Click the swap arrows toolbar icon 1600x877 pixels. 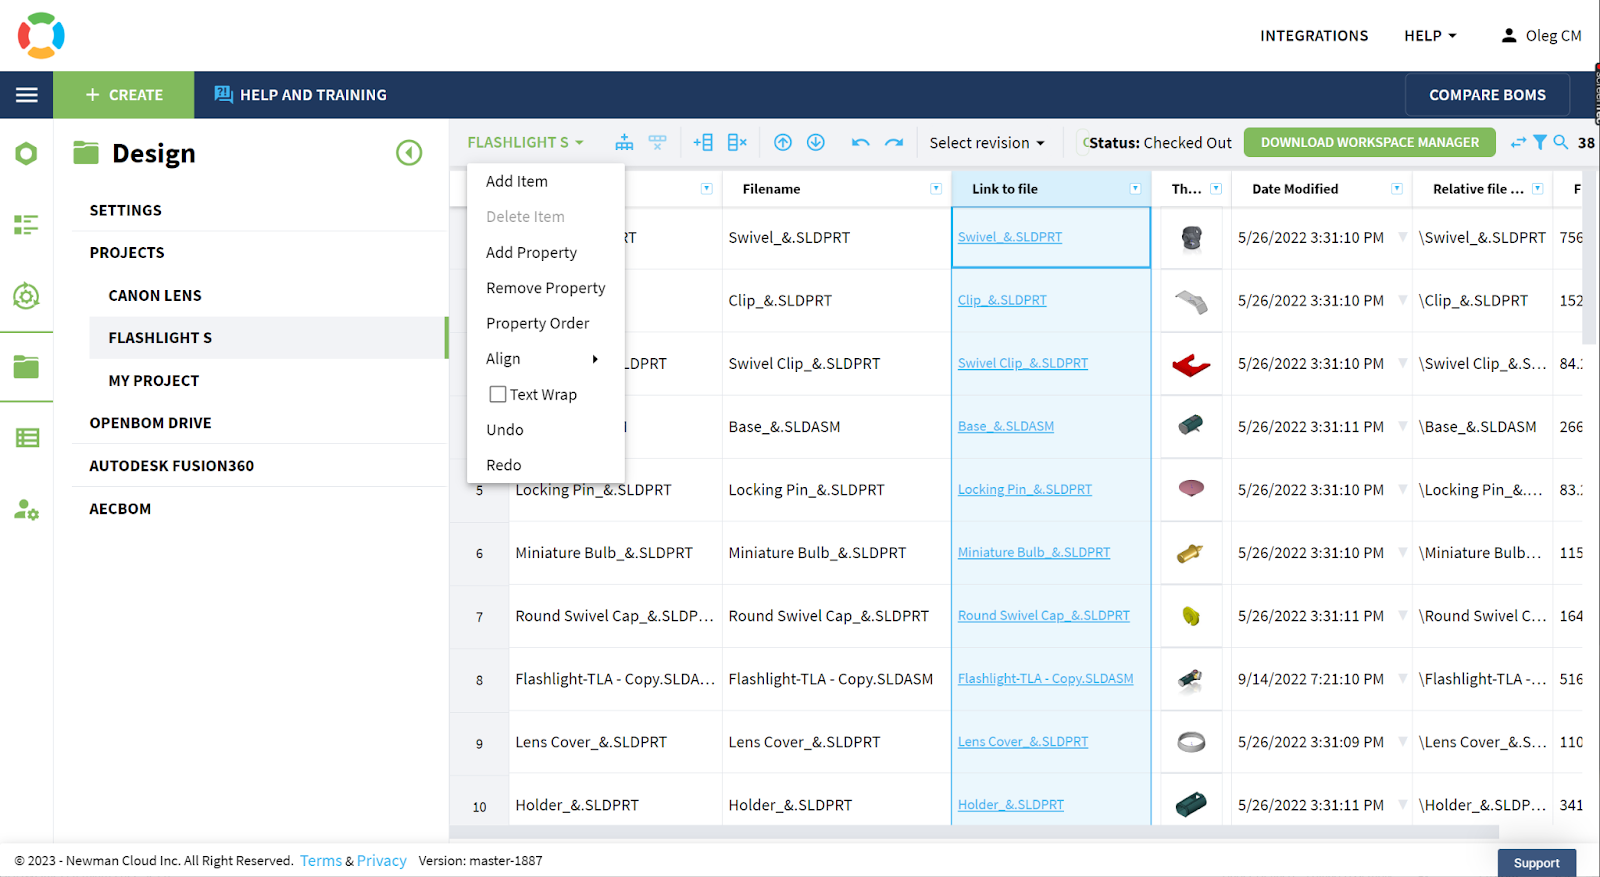click(1518, 143)
